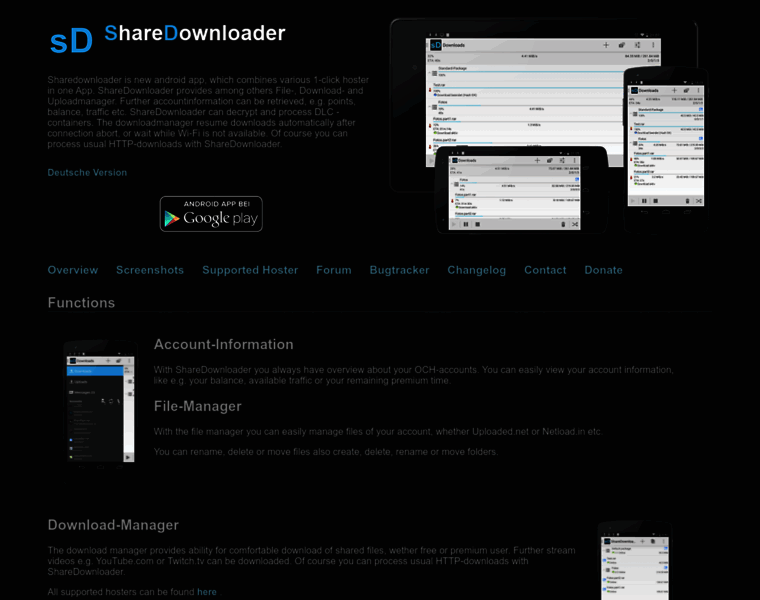Click the Account-Information phone screenshot

pyautogui.click(x=100, y=405)
